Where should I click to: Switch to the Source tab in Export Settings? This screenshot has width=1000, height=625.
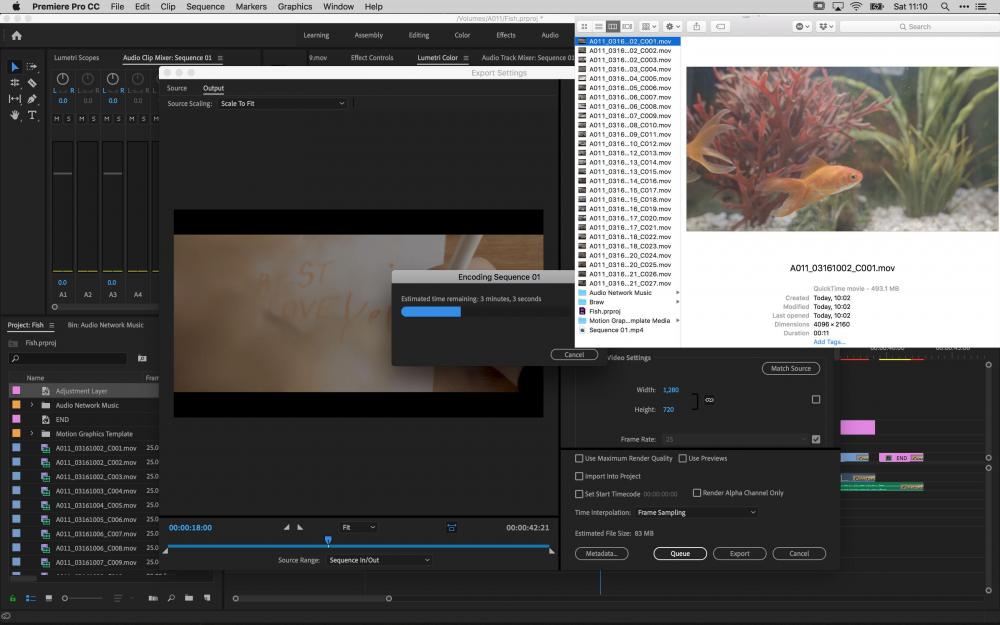(x=177, y=88)
